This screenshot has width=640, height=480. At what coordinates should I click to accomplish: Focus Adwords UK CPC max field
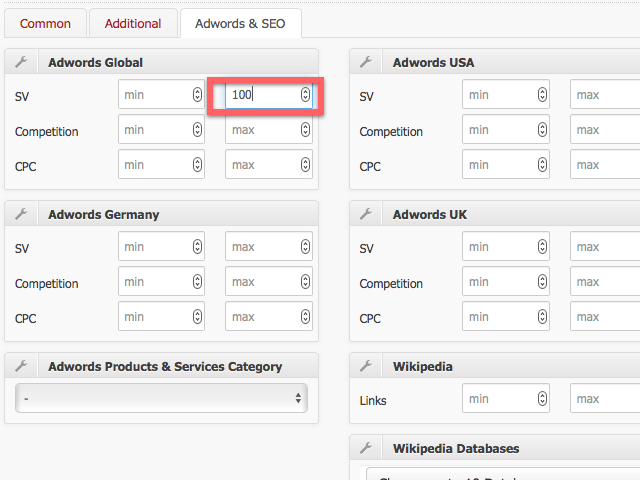[x=605, y=316]
